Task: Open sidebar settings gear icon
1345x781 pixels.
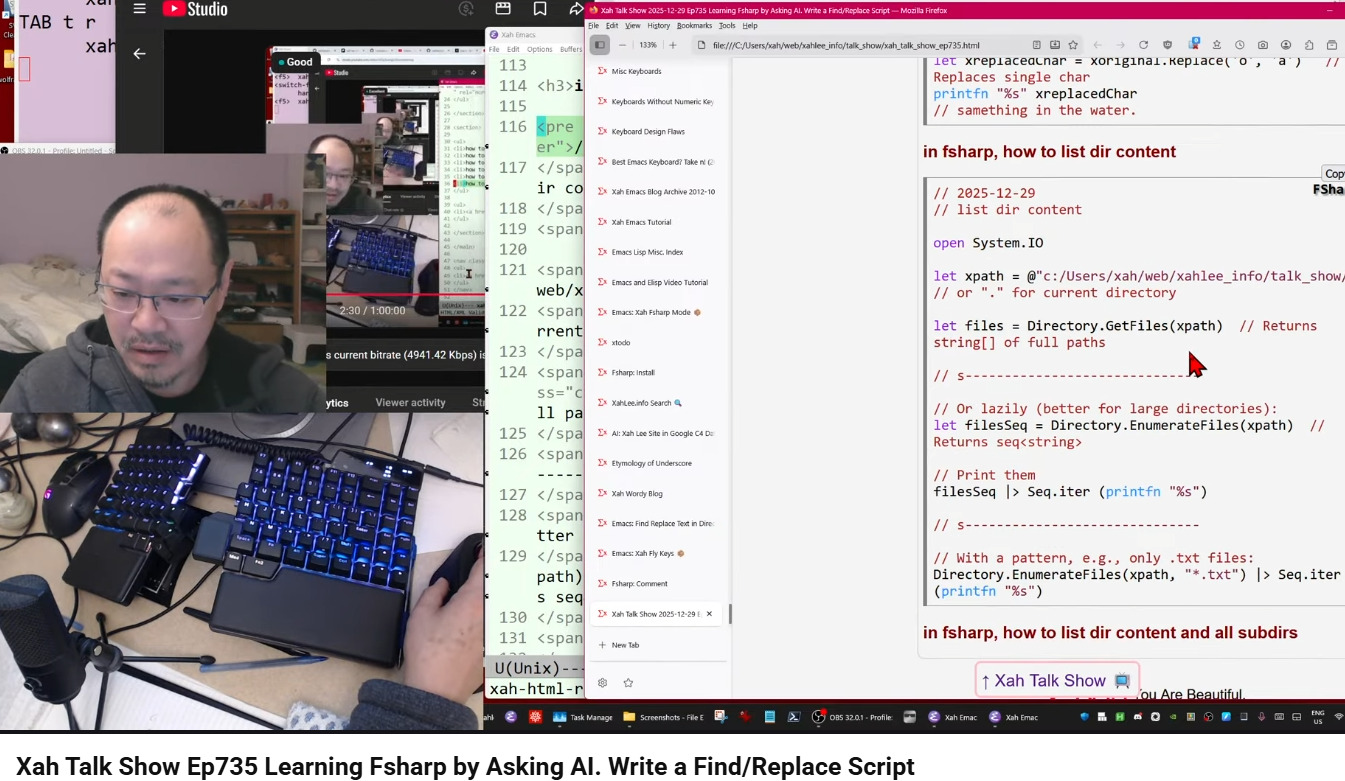Action: tap(602, 683)
